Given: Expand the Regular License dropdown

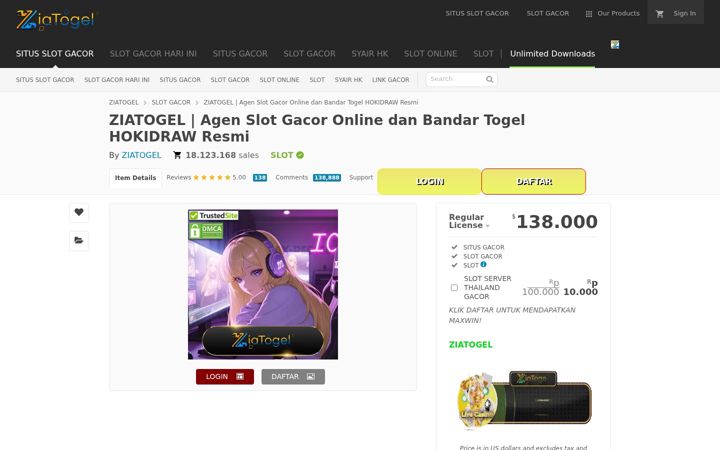Looking at the screenshot, I should pyautogui.click(x=468, y=221).
